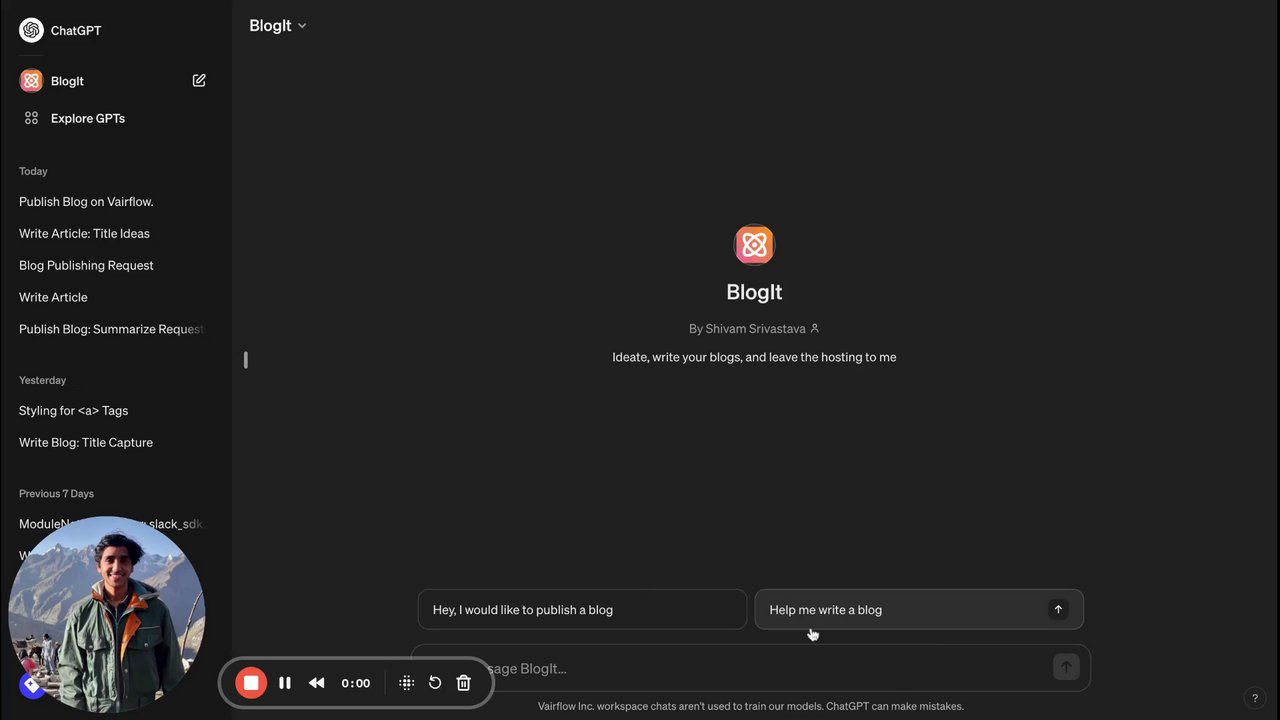1280x720 pixels.
Task: Collapse the sidebar using the handle
Action: (x=245, y=359)
